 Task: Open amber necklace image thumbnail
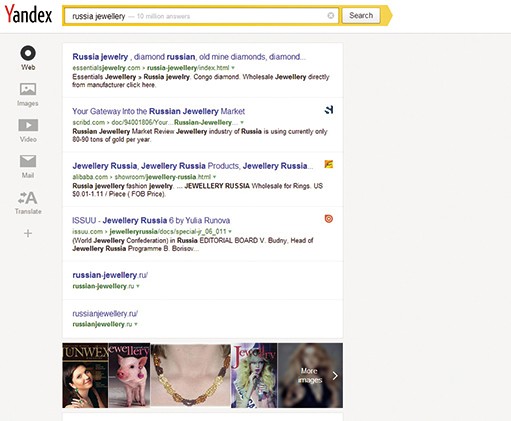click(191, 375)
